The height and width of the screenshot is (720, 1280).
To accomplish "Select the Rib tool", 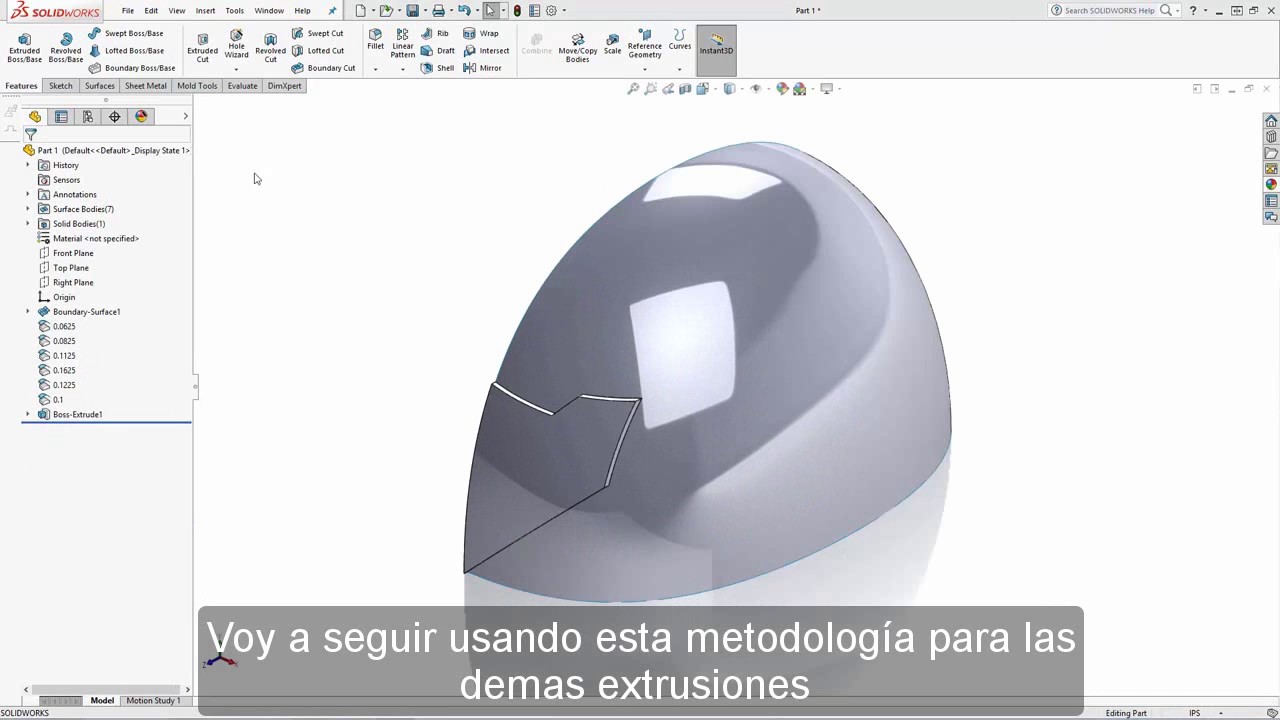I will pyautogui.click(x=435, y=33).
